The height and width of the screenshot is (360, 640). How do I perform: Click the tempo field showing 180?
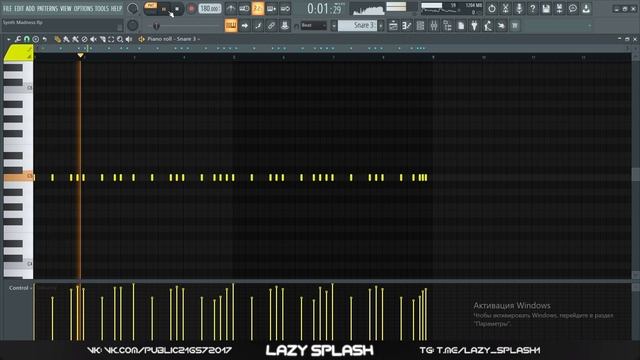[x=210, y=9]
